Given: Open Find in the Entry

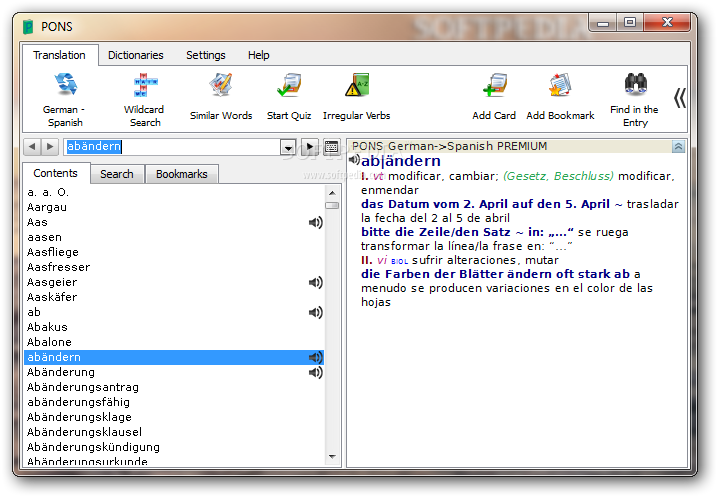Looking at the screenshot, I should coord(635,100).
